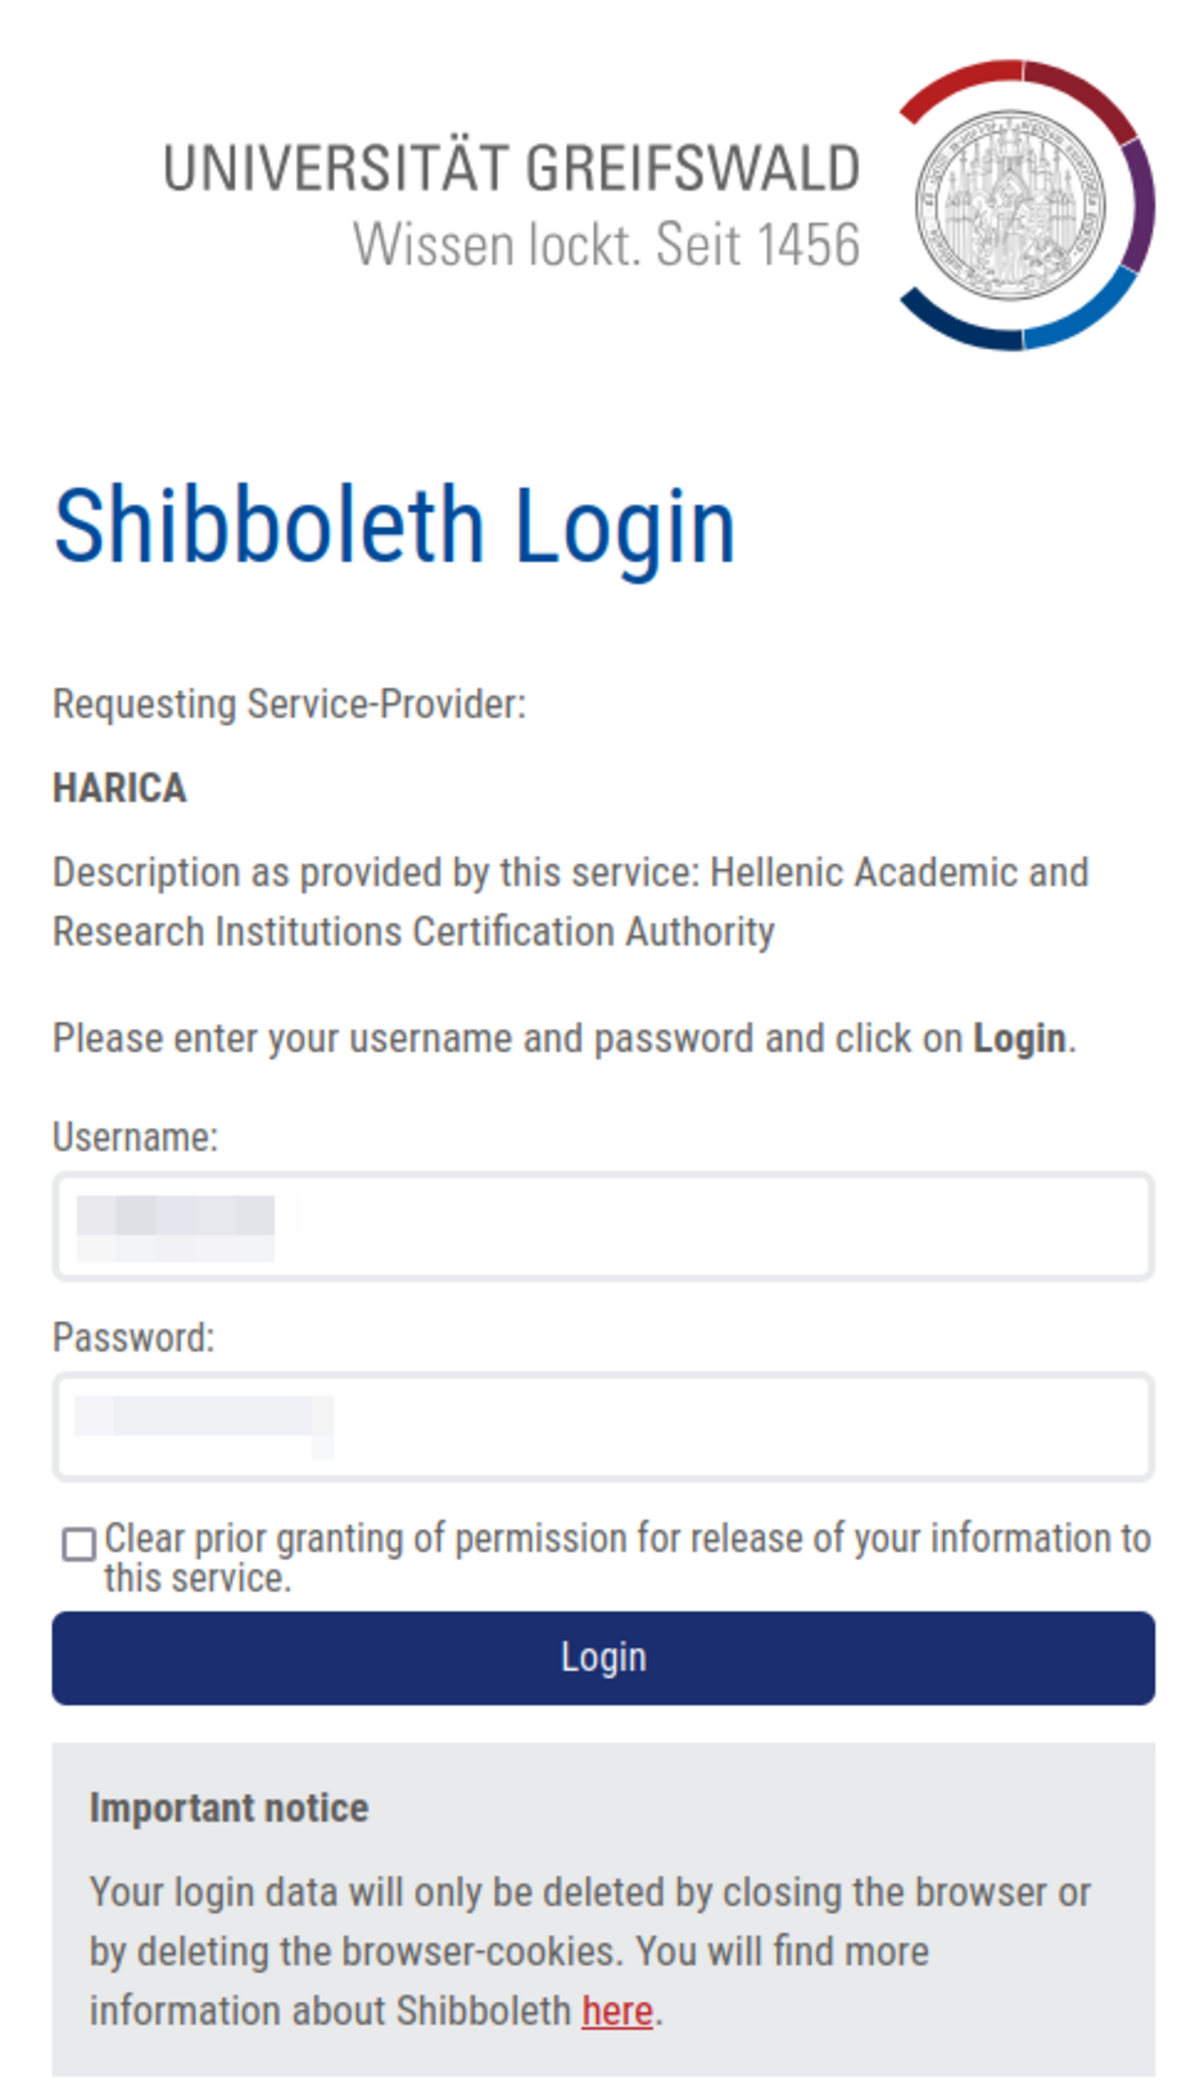Click the bold "Login" word in the instructions

click(x=1019, y=1039)
